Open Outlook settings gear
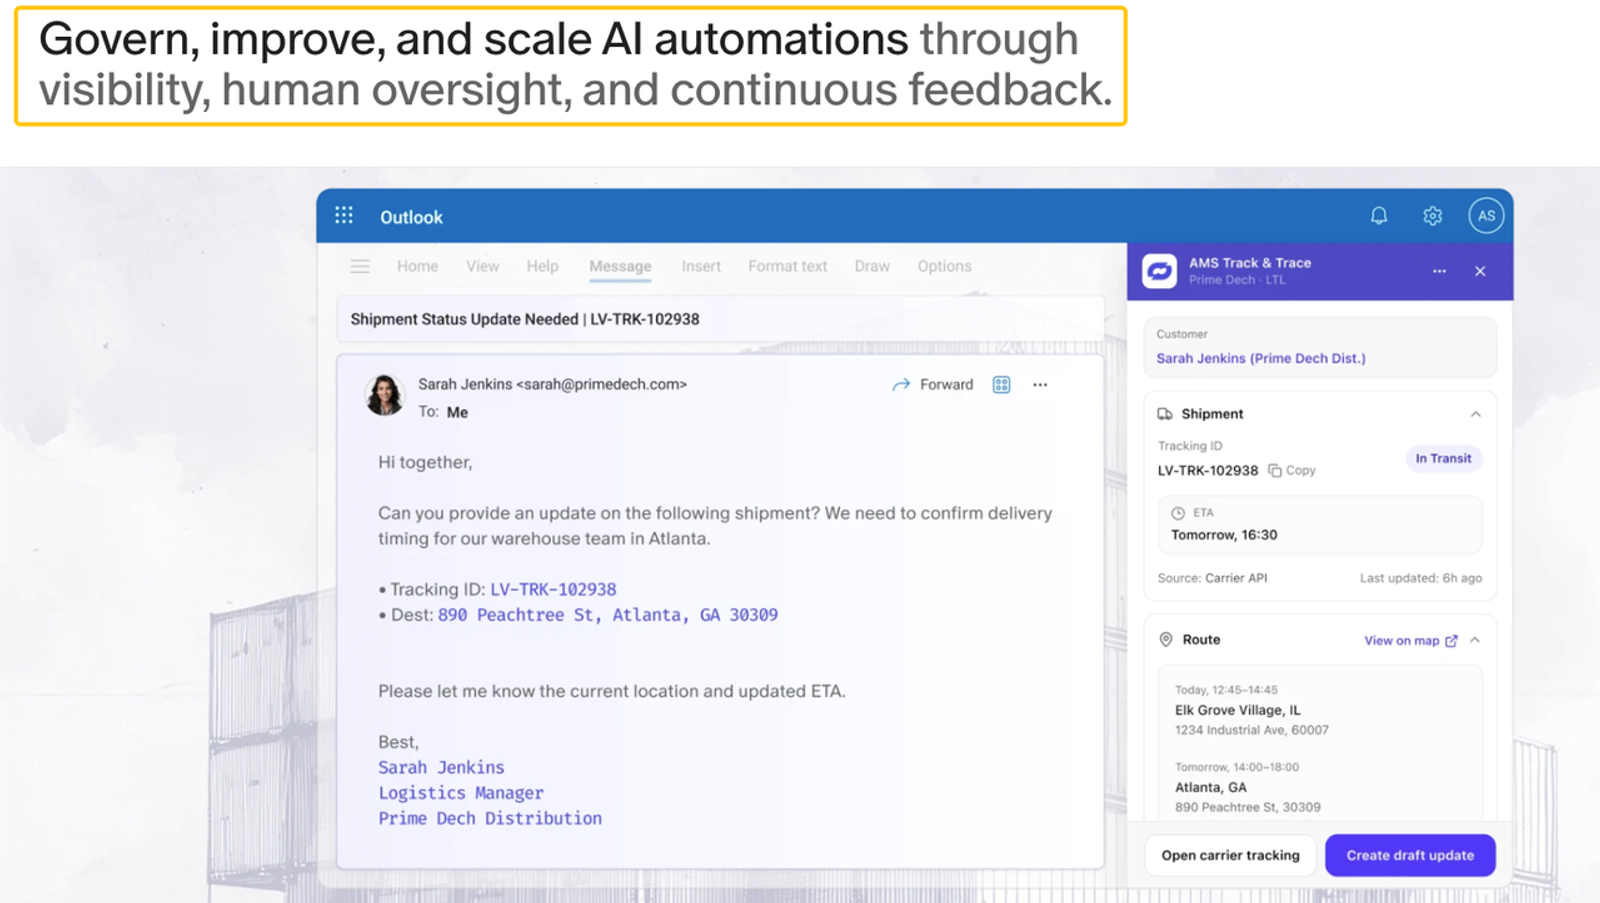 [1432, 216]
